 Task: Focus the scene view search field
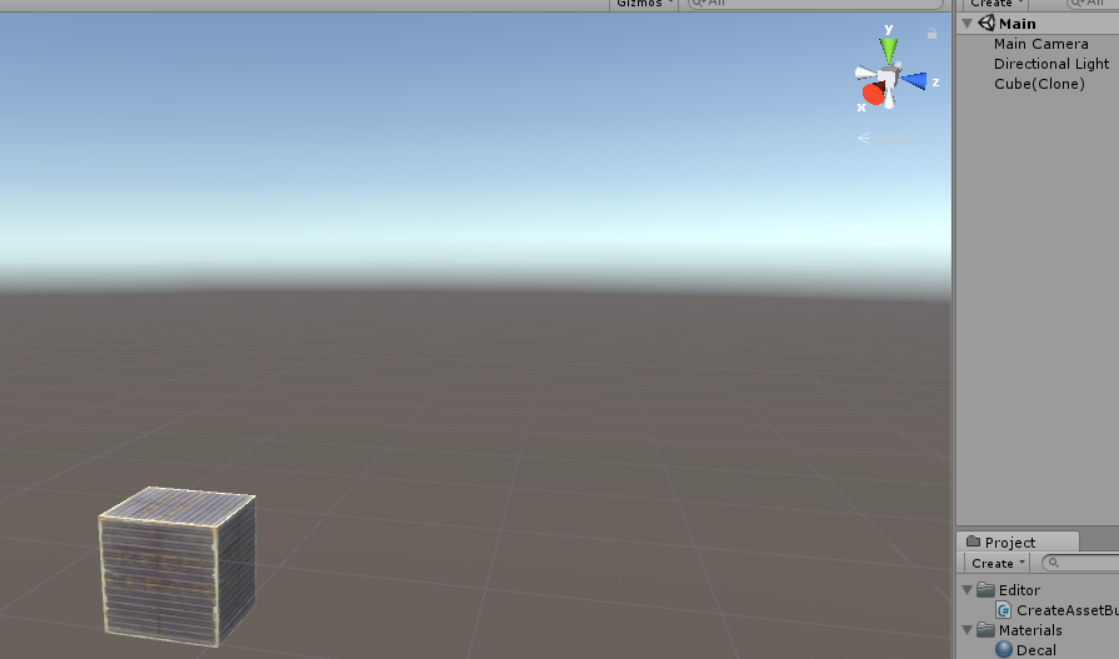tap(814, 4)
